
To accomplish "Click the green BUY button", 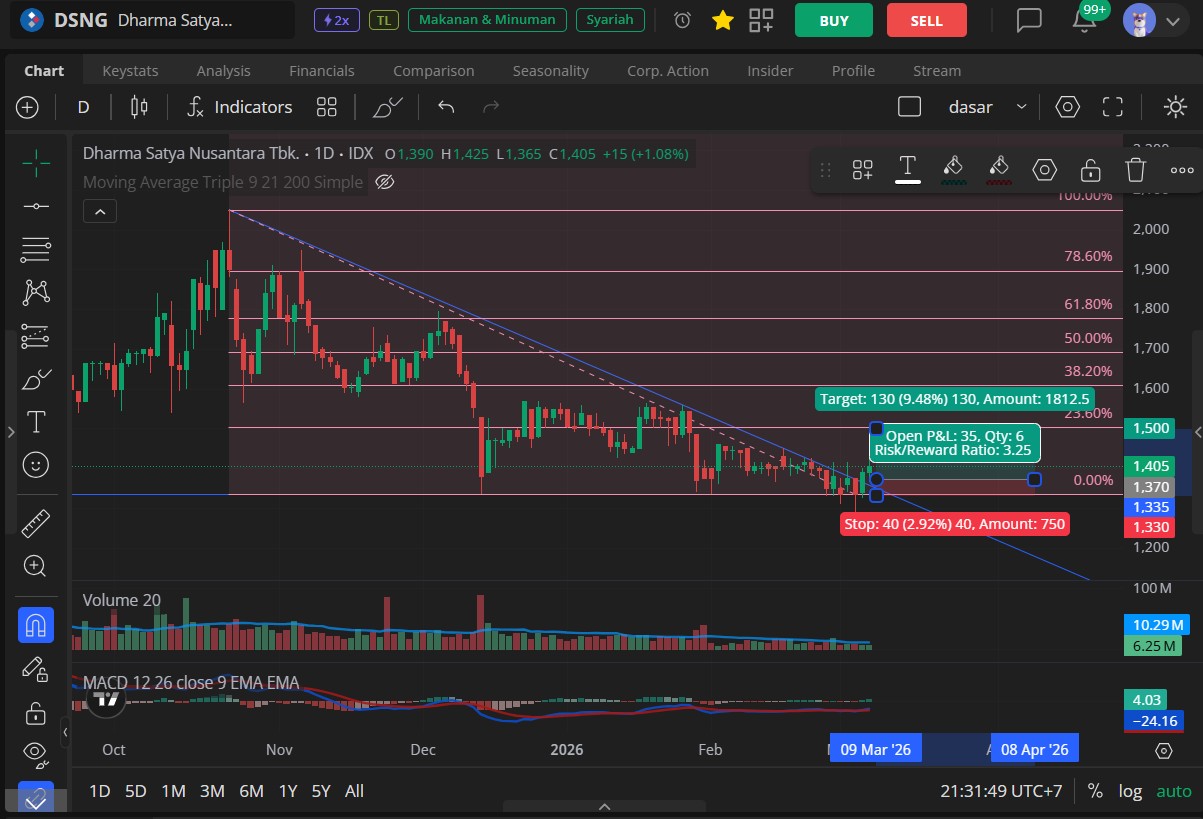I will point(834,20).
